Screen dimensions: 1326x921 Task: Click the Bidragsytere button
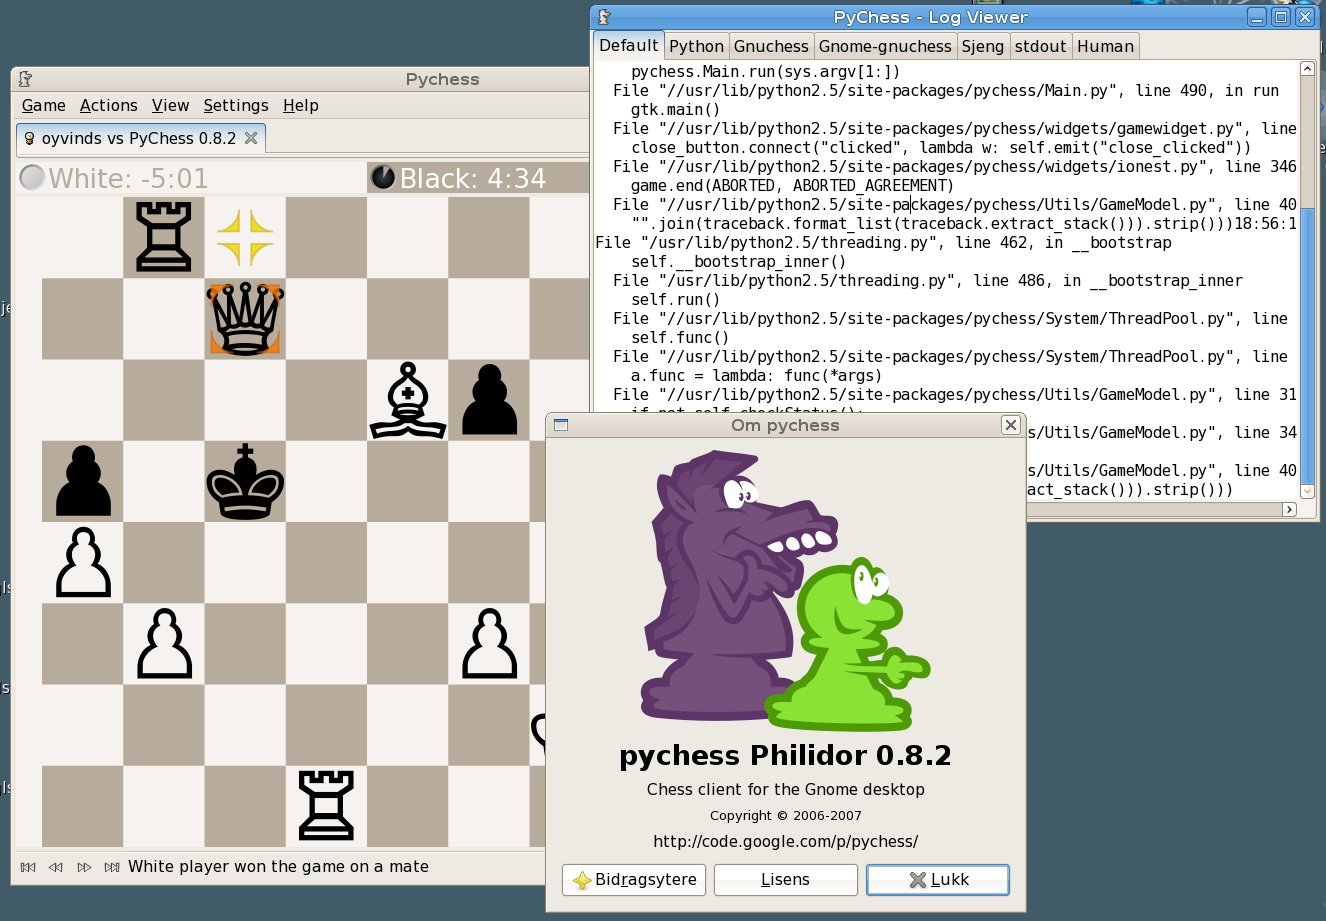635,880
